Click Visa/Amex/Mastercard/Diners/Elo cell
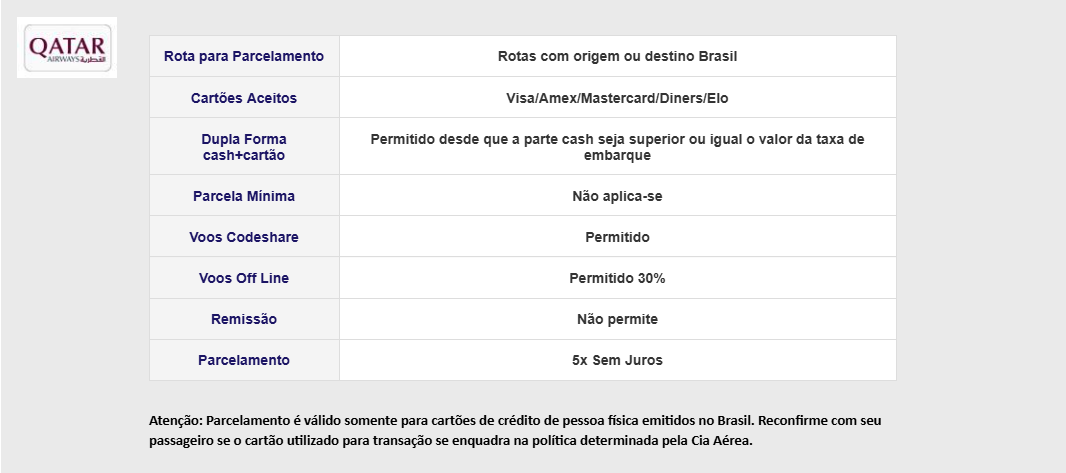 click(x=617, y=98)
